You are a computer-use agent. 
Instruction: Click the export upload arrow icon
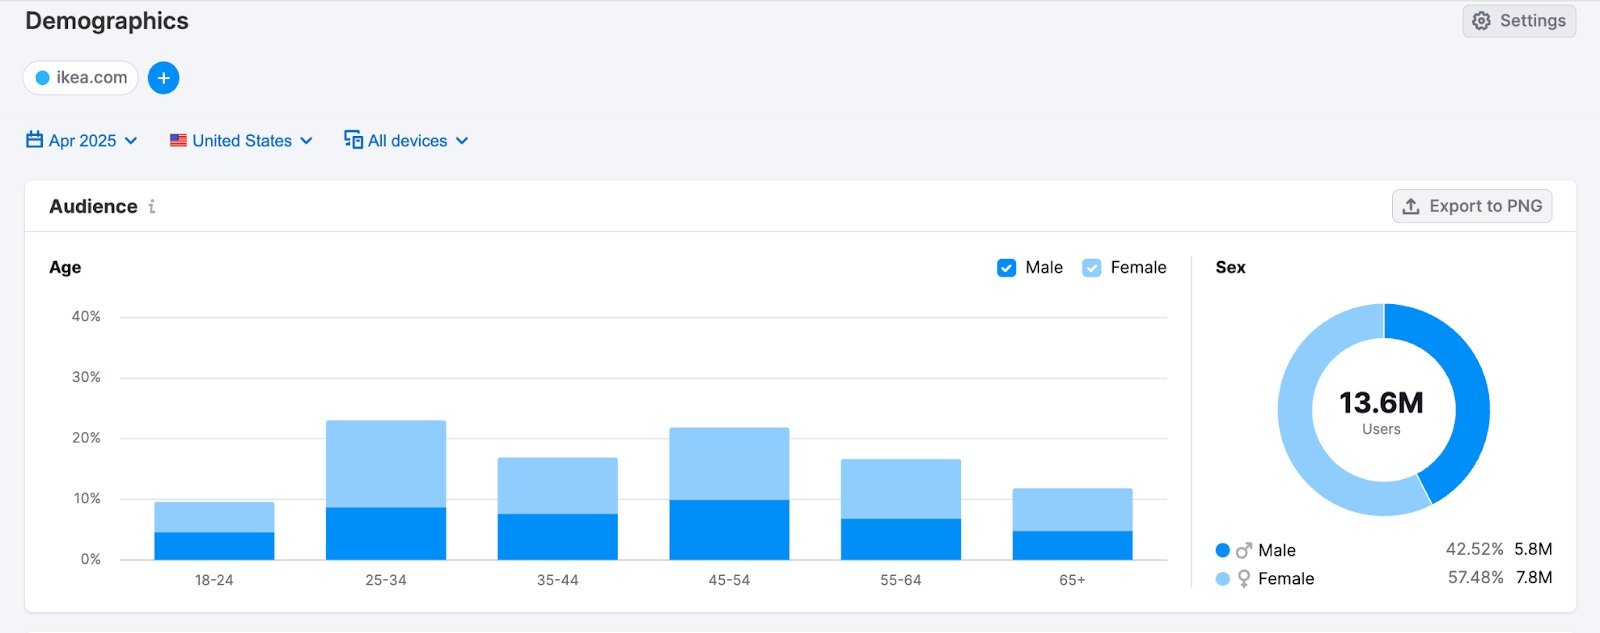pos(1411,206)
